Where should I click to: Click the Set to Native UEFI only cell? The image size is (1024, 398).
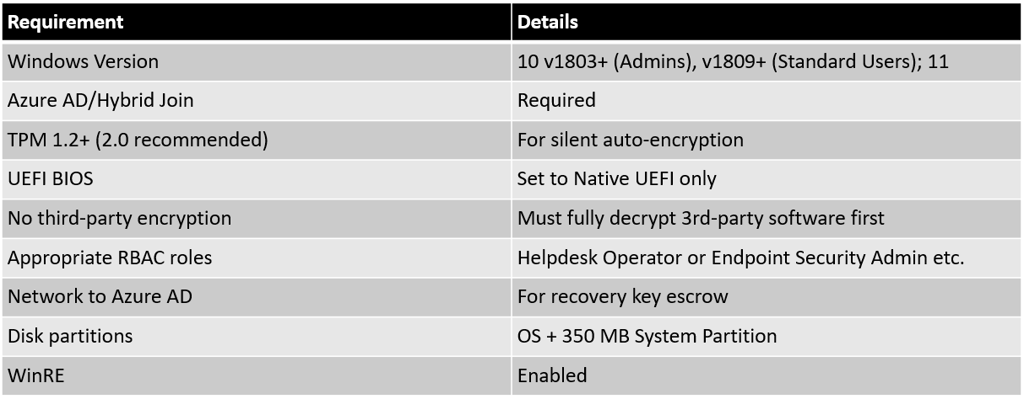coord(766,179)
